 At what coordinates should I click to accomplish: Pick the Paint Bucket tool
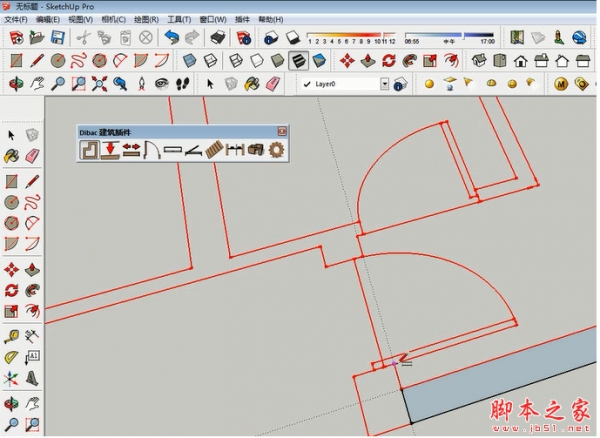pyautogui.click(x=11, y=157)
